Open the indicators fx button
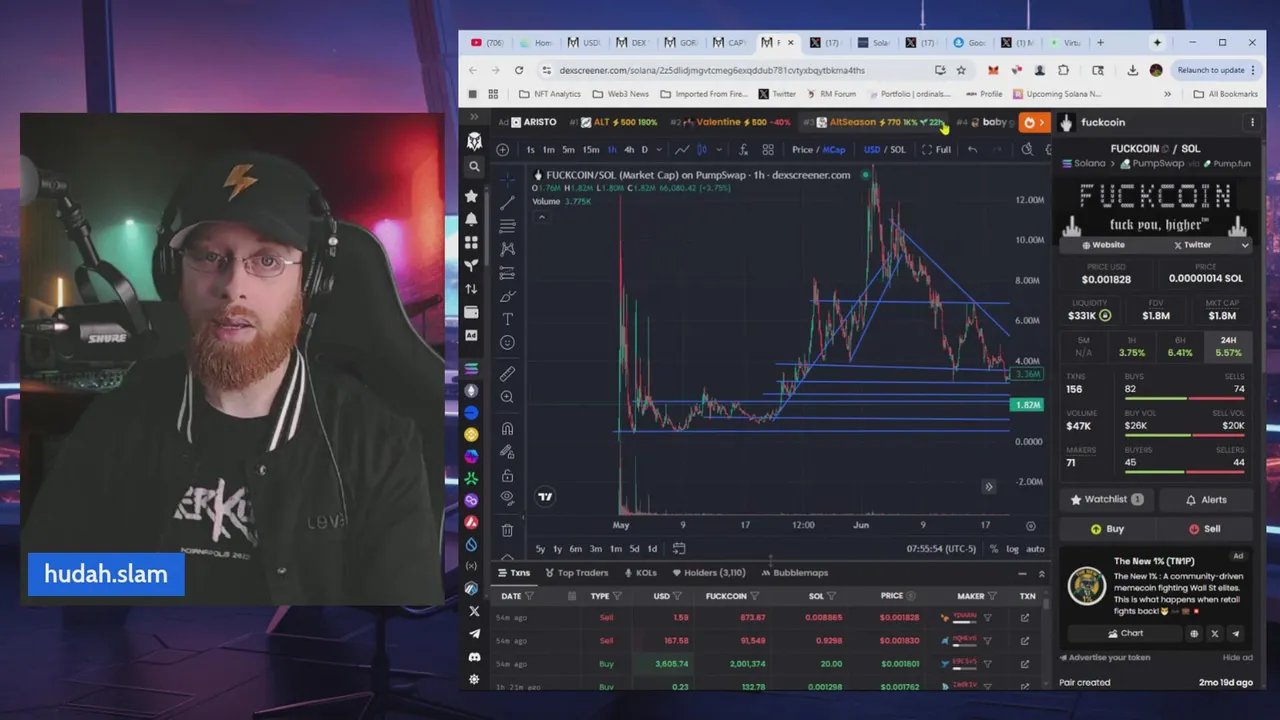Screen dimensions: 1280x720 pyautogui.click(x=743, y=150)
